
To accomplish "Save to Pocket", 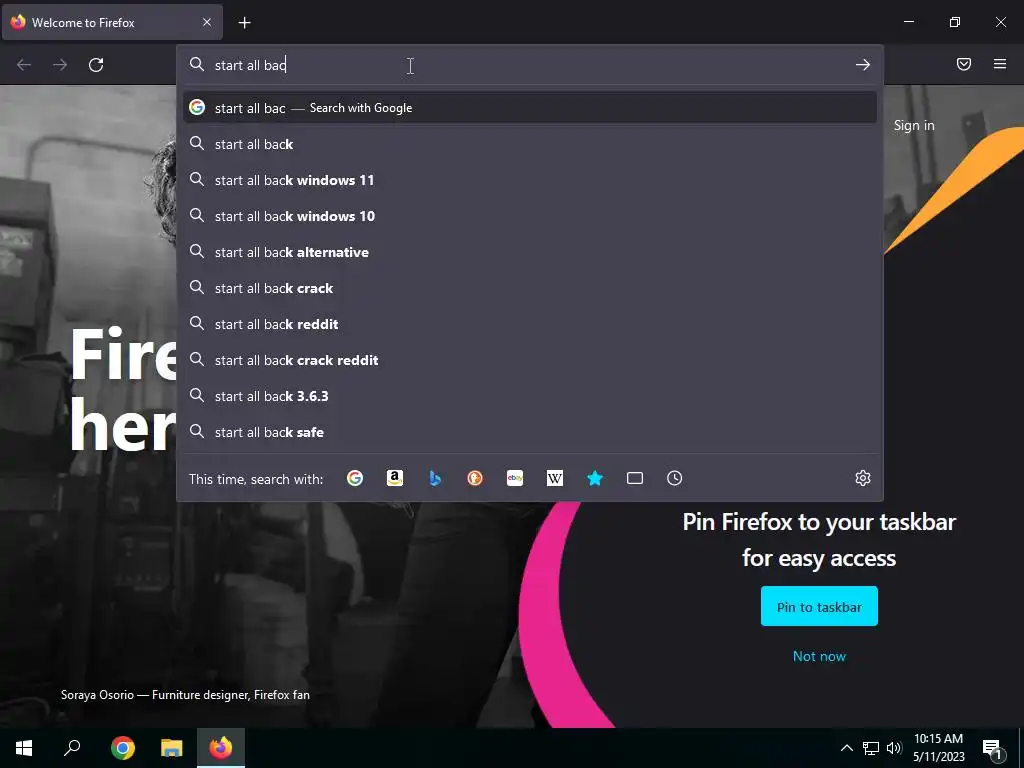I will [x=964, y=64].
